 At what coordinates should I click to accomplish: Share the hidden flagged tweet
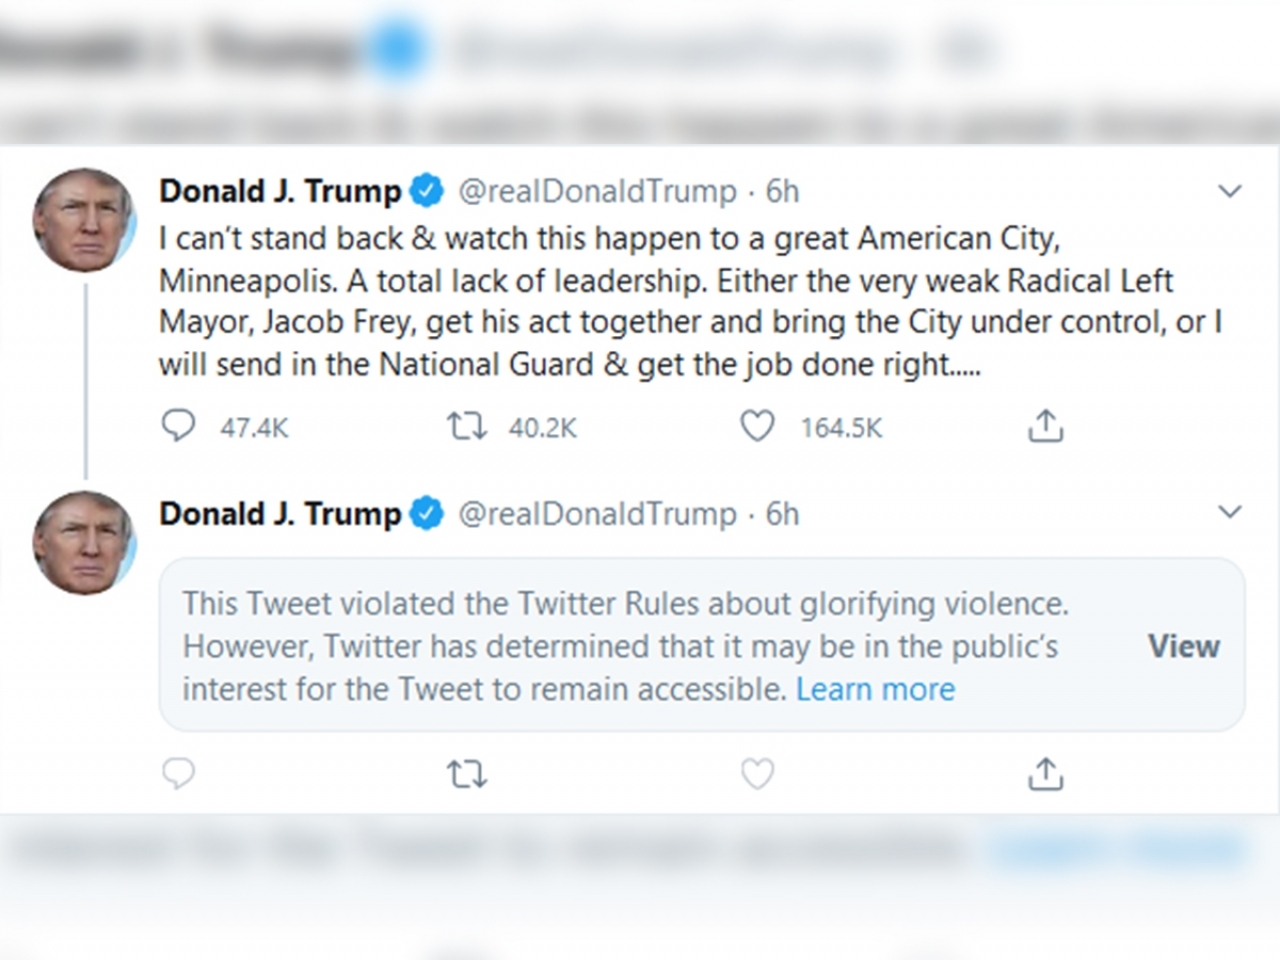coord(1045,774)
